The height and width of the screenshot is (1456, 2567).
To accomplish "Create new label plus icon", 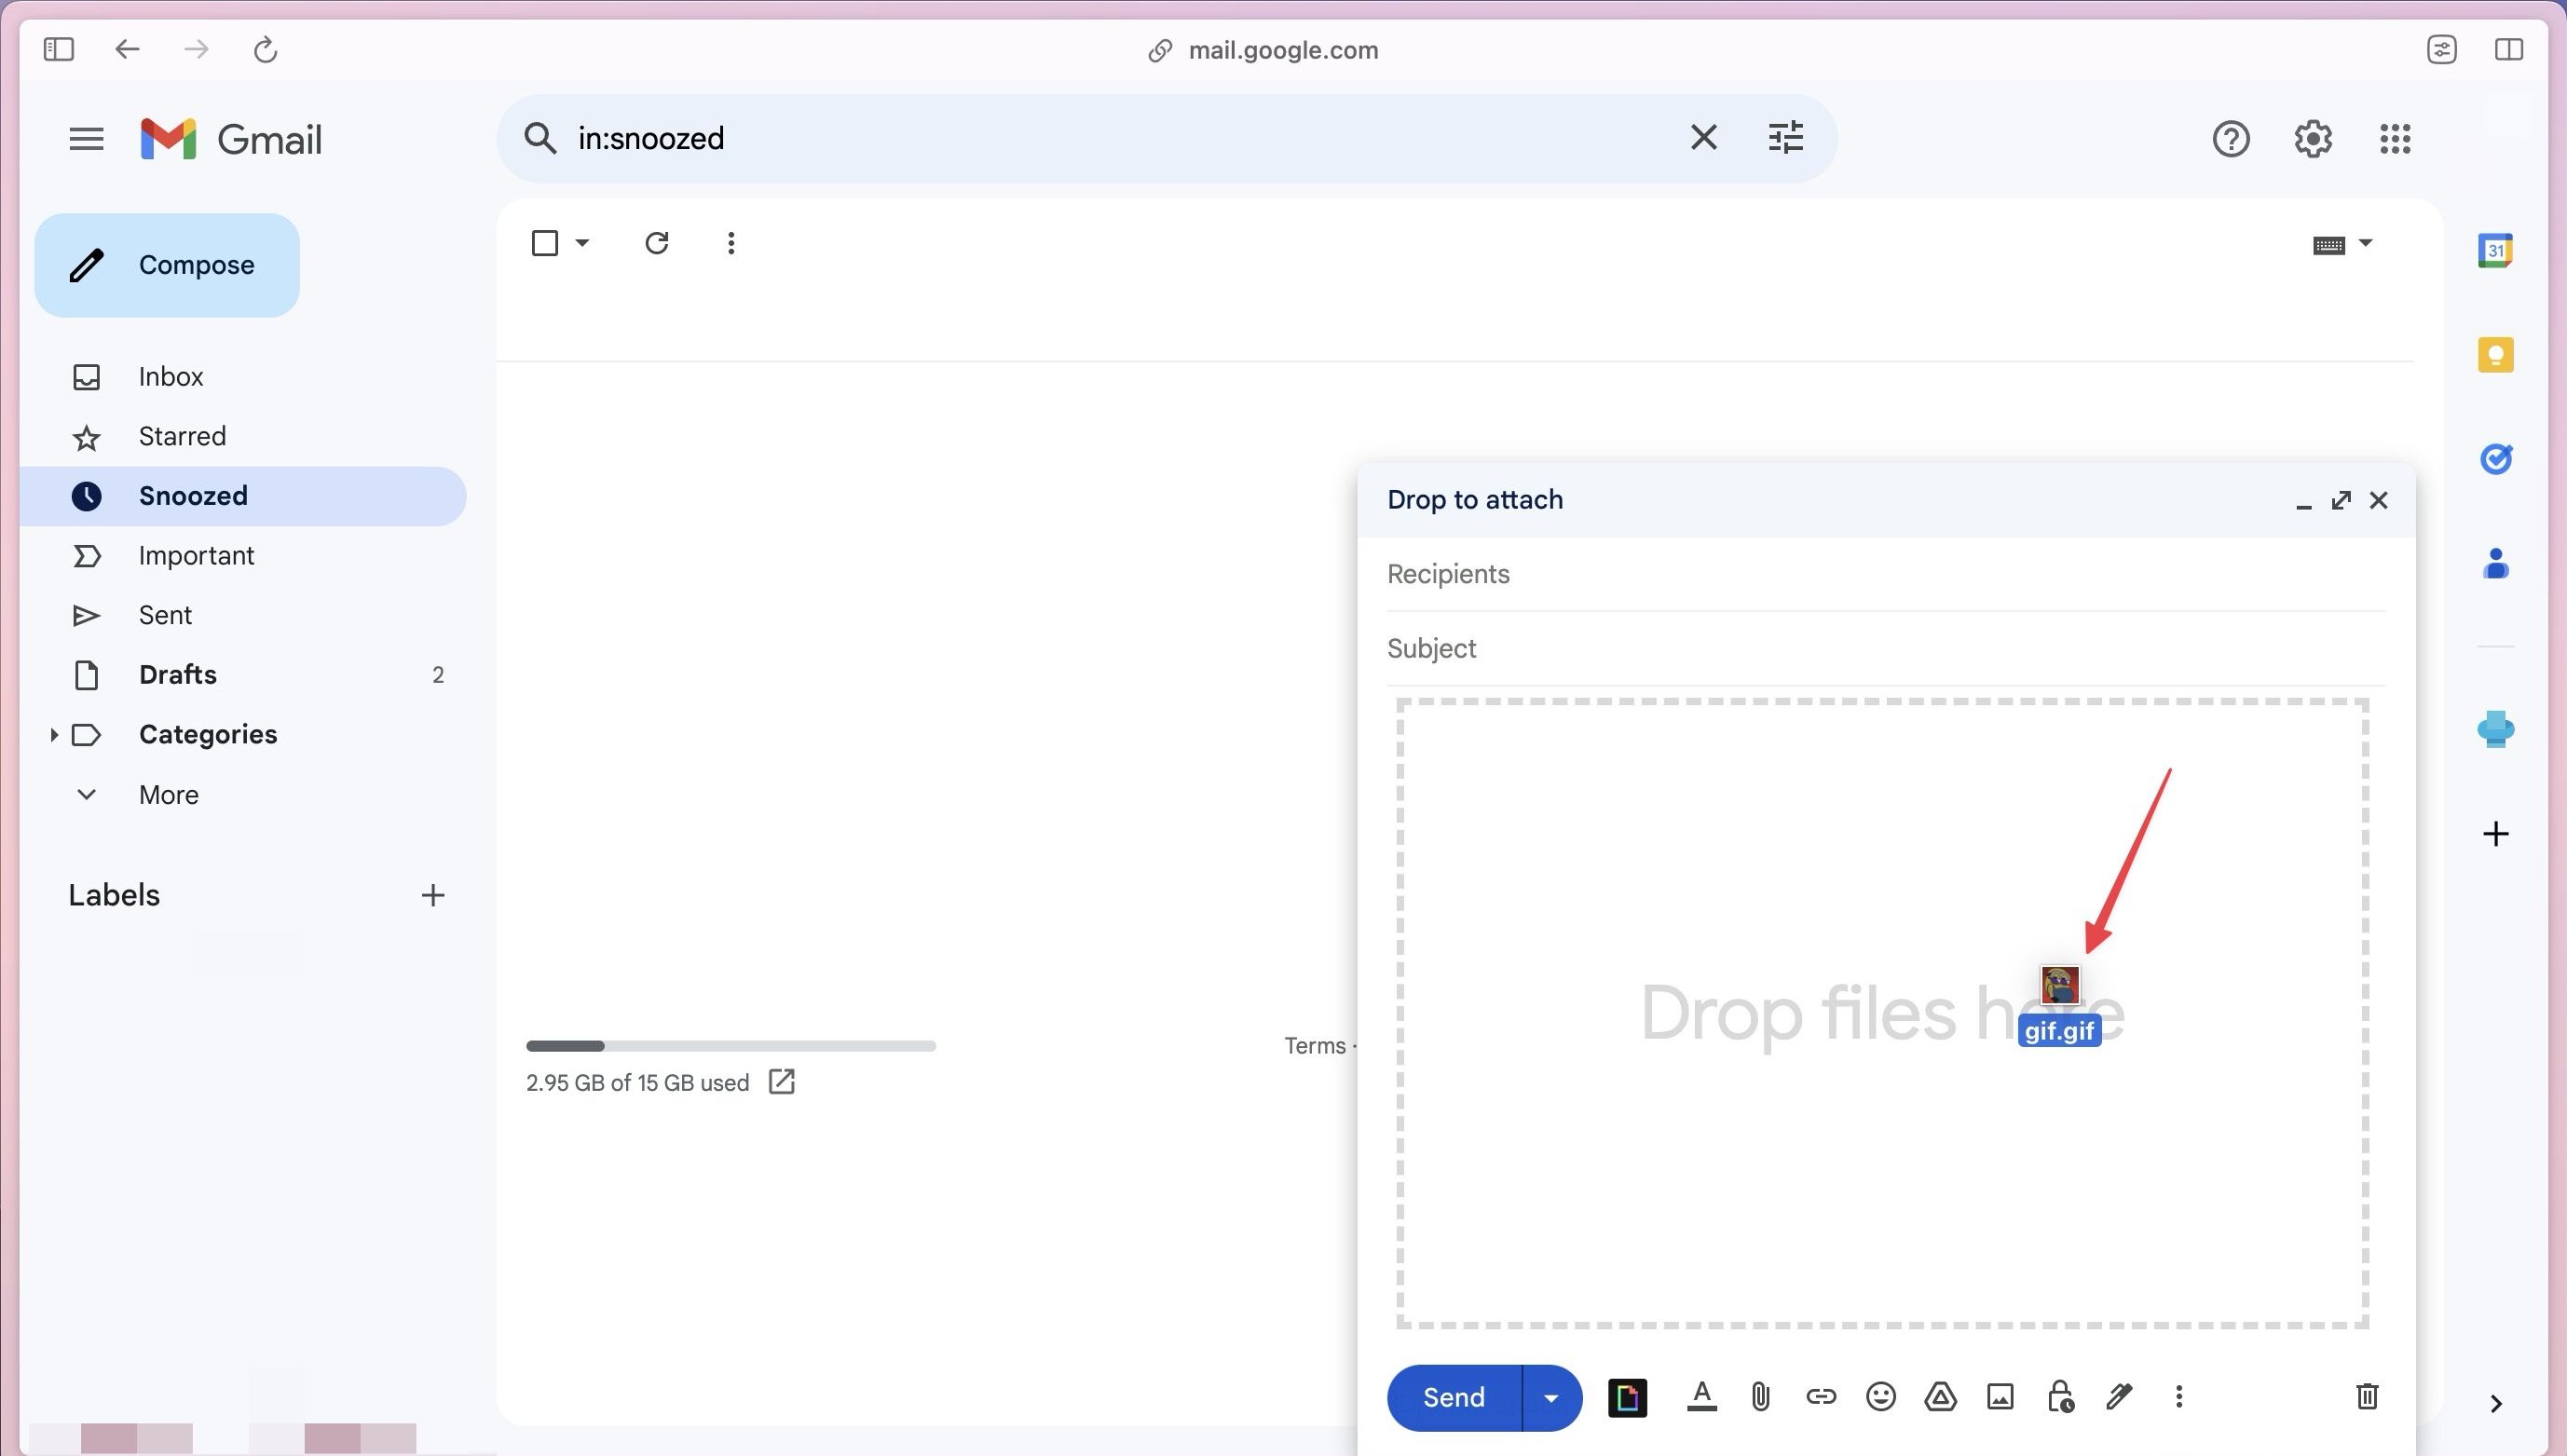I will pyautogui.click(x=432, y=895).
